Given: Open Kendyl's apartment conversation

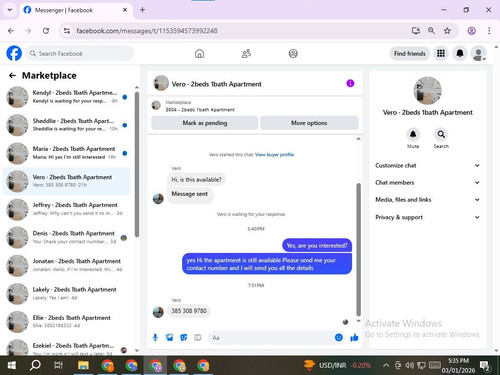Looking at the screenshot, I should (67, 97).
